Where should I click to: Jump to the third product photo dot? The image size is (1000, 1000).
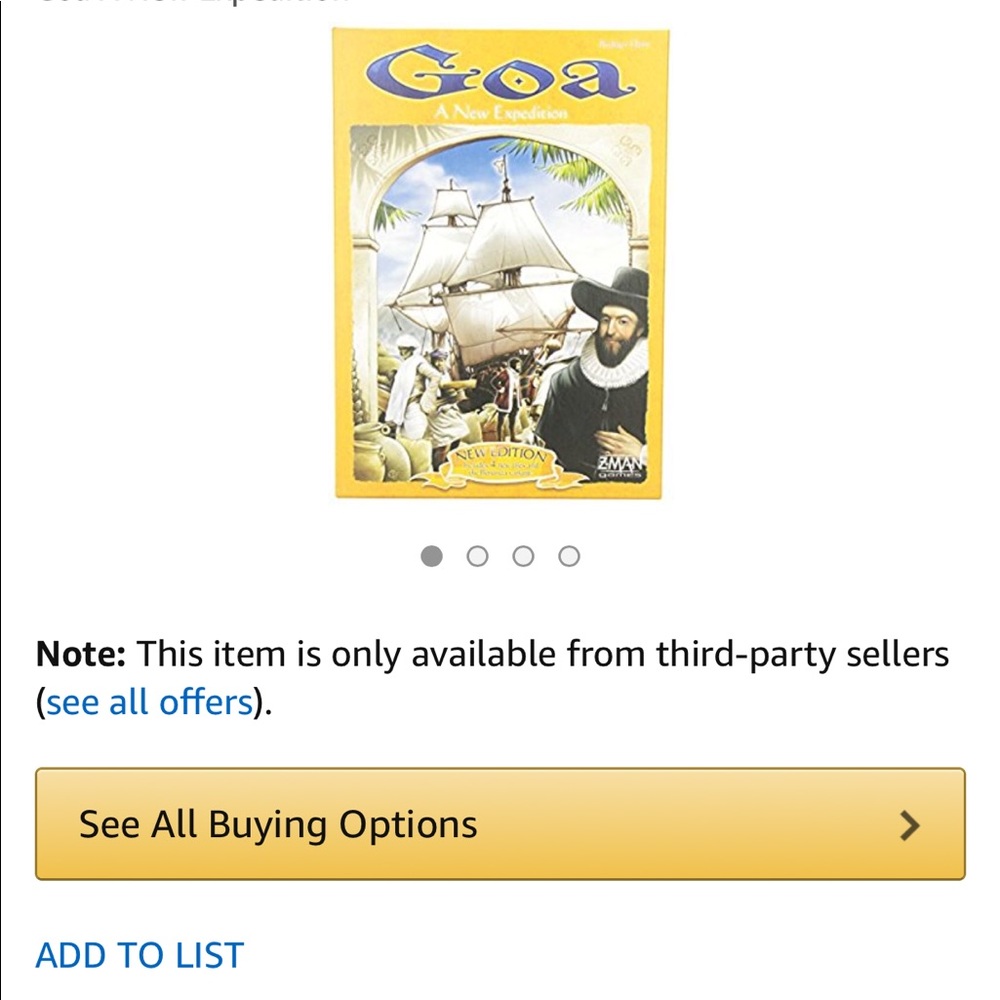(x=524, y=555)
